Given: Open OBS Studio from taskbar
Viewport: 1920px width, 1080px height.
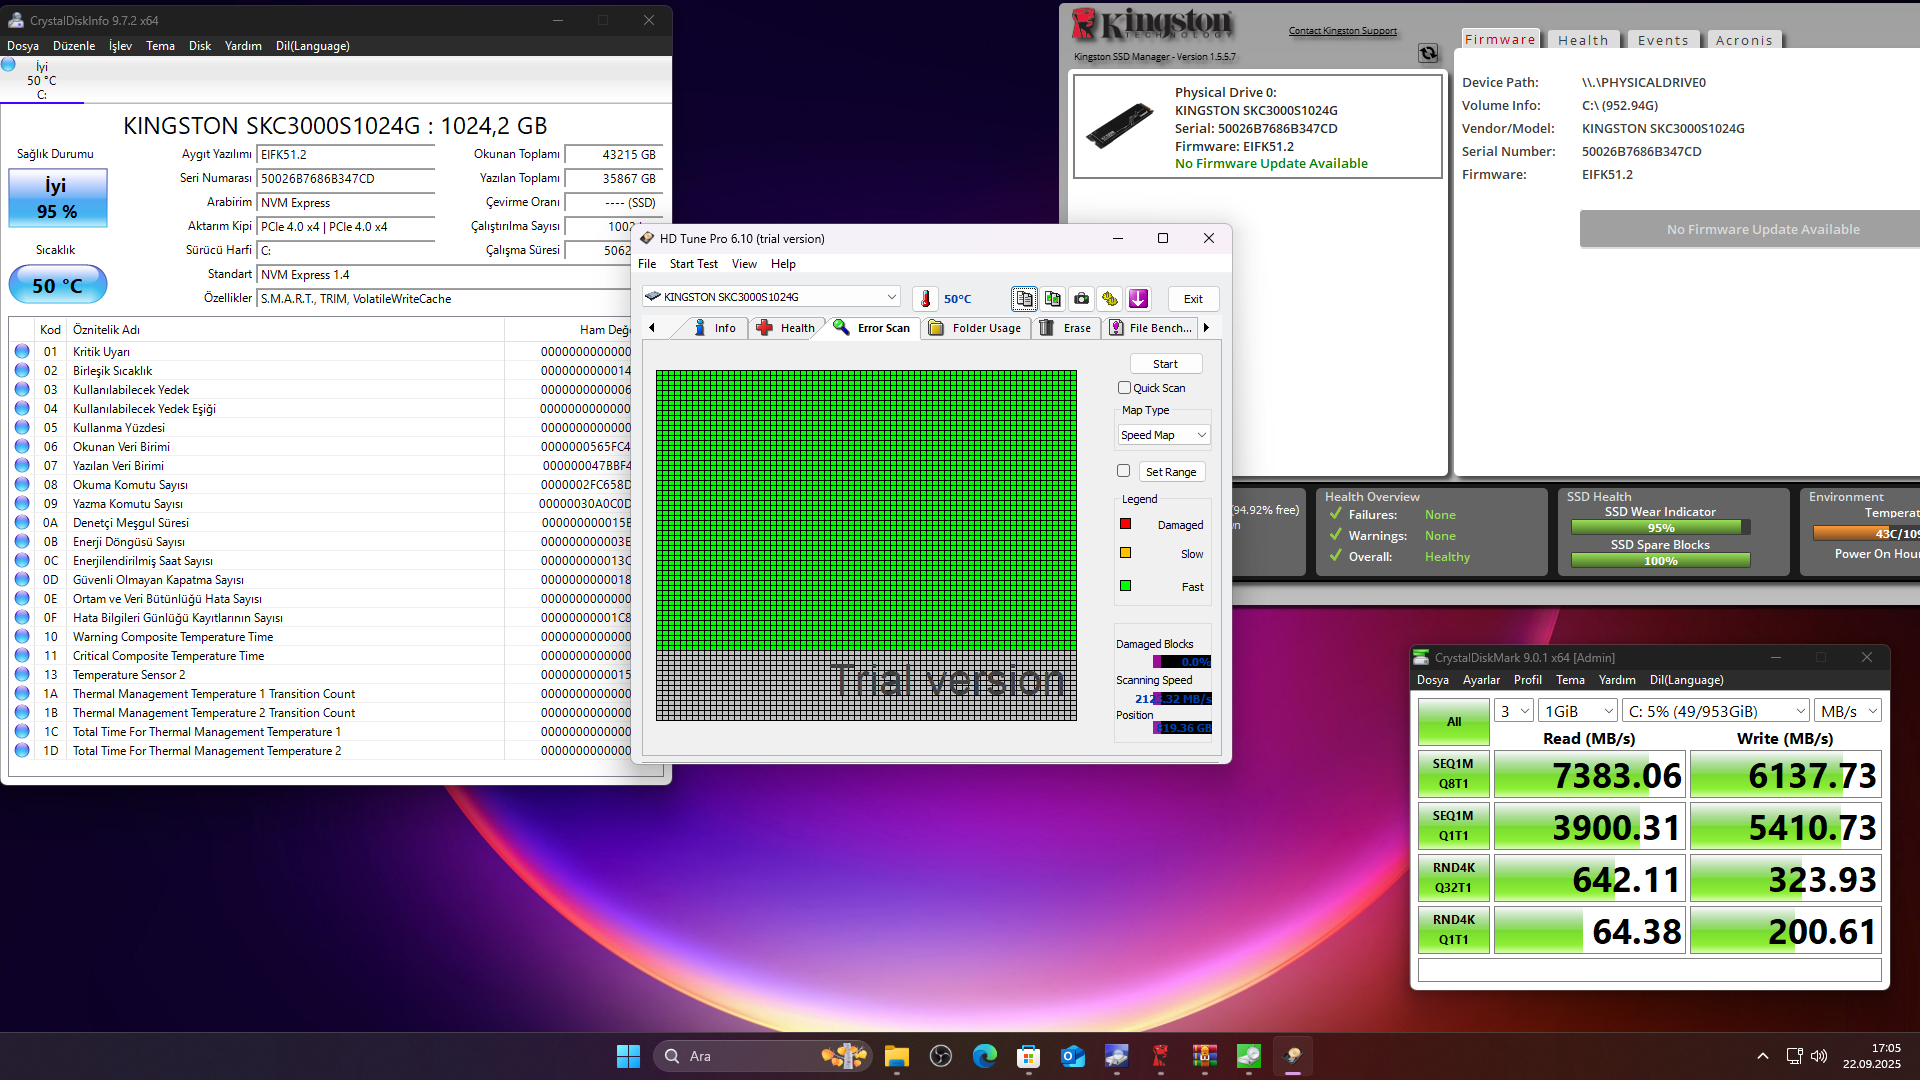Looking at the screenshot, I should tap(940, 1056).
